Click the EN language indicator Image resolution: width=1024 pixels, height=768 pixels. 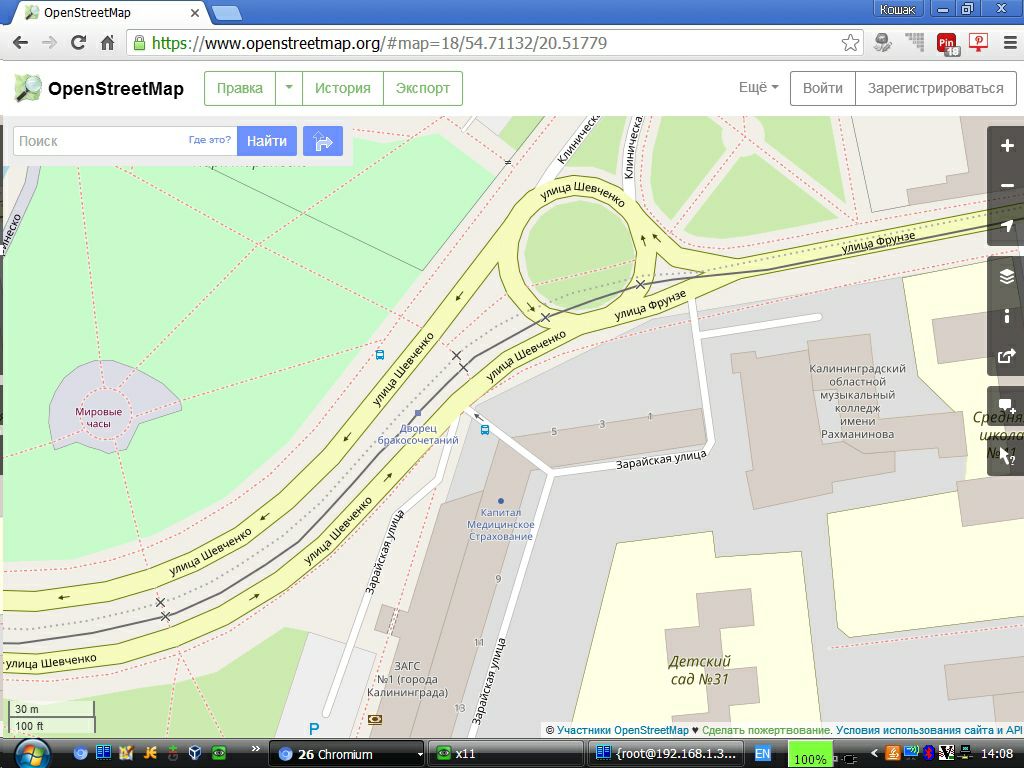762,754
